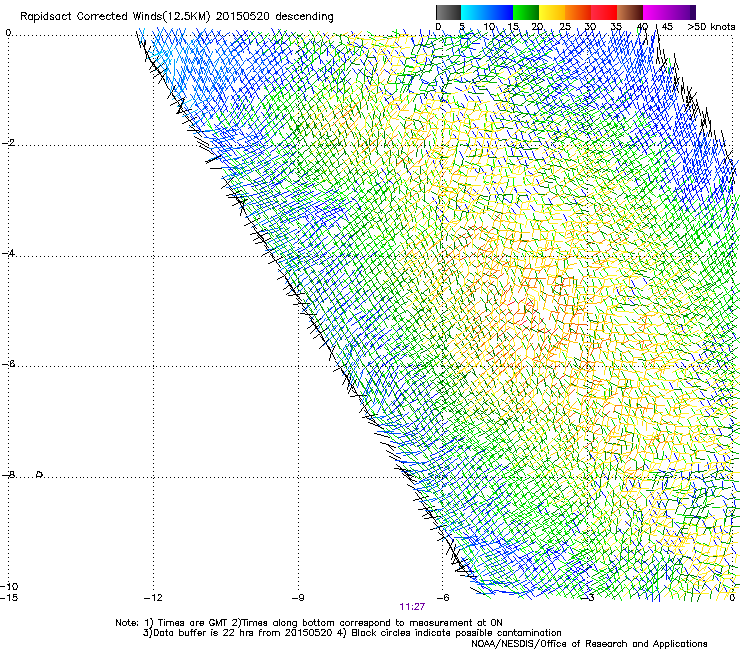Click the dark purple >50 knots swatch
Viewport: 740px width, 650px height.
[692, 12]
